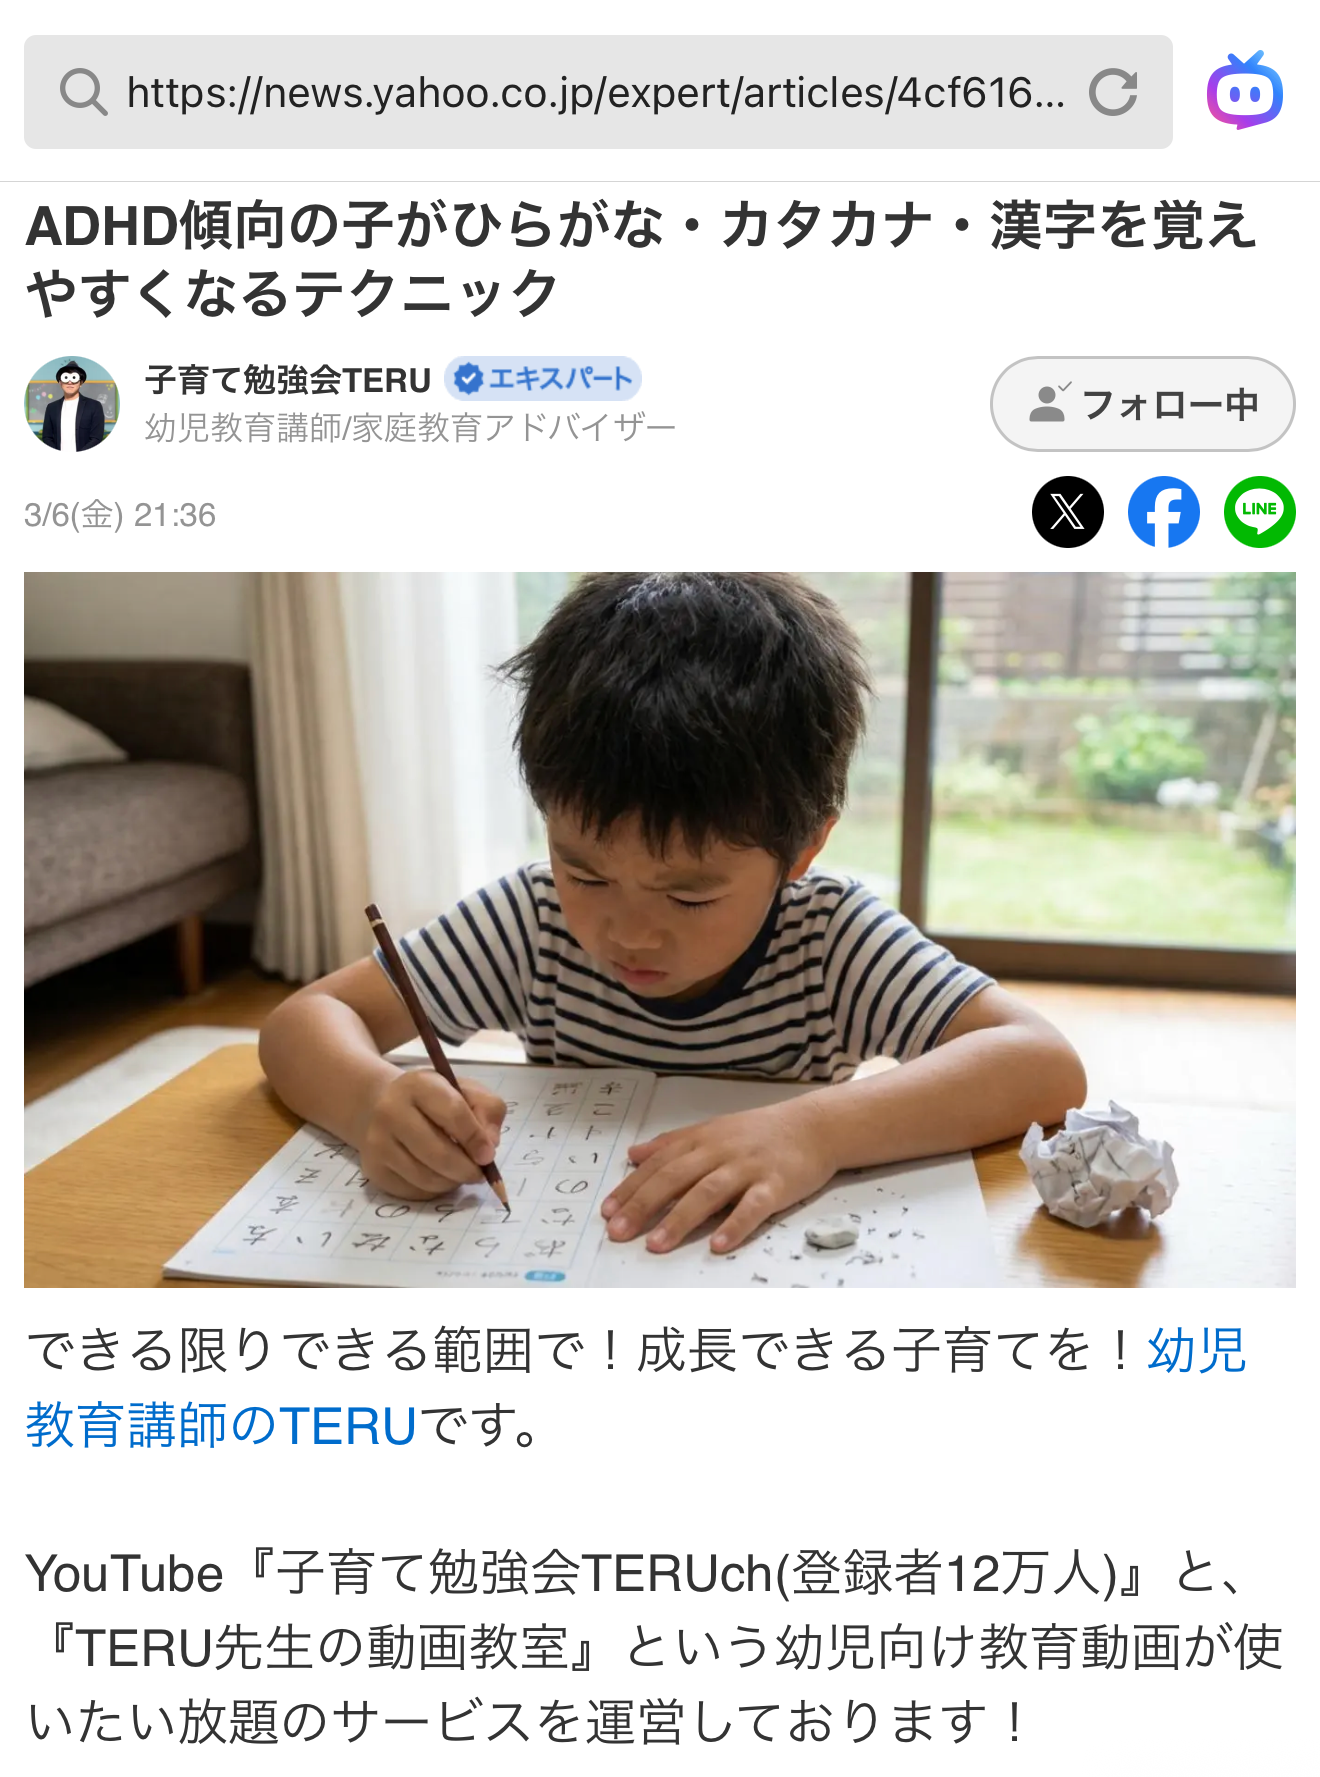Screen dimensions: 1320x1777
Task: Toggle the フォロー中 follow button
Action: [1143, 404]
